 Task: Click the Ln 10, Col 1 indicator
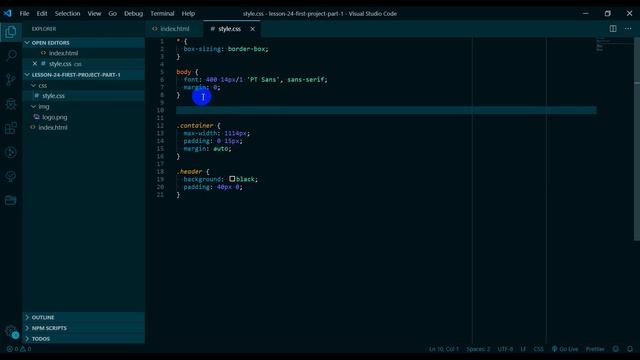[x=444, y=349]
